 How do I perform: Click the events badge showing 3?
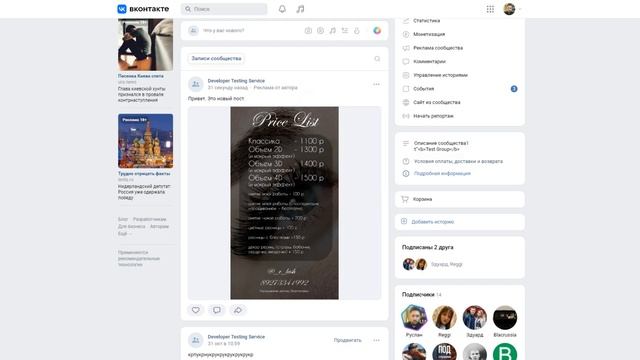tap(514, 89)
